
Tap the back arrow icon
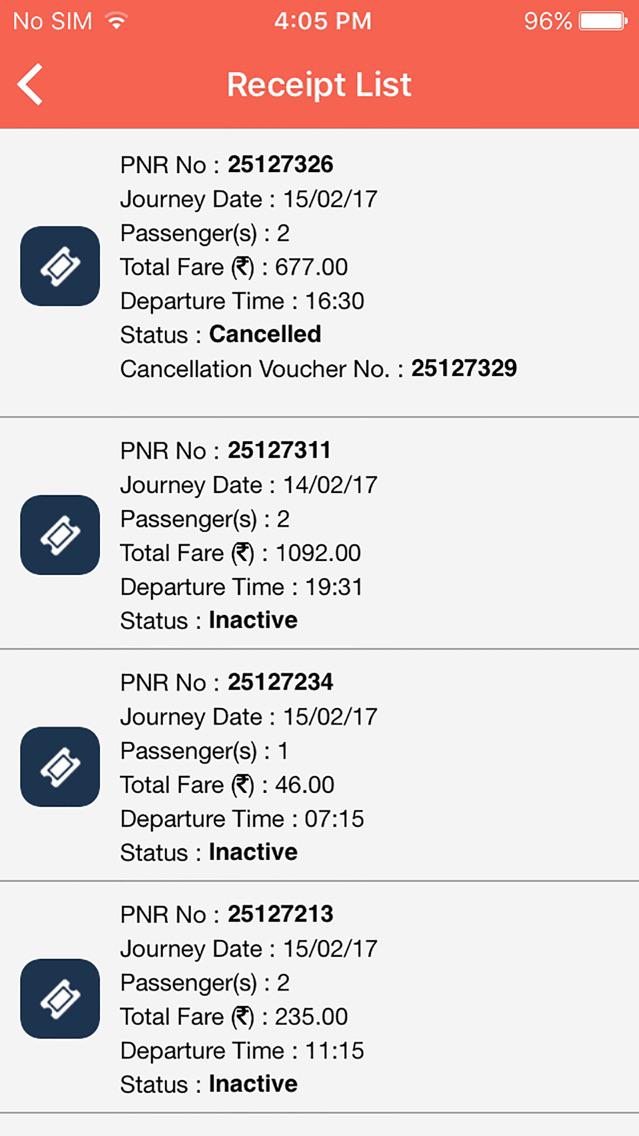pos(28,84)
